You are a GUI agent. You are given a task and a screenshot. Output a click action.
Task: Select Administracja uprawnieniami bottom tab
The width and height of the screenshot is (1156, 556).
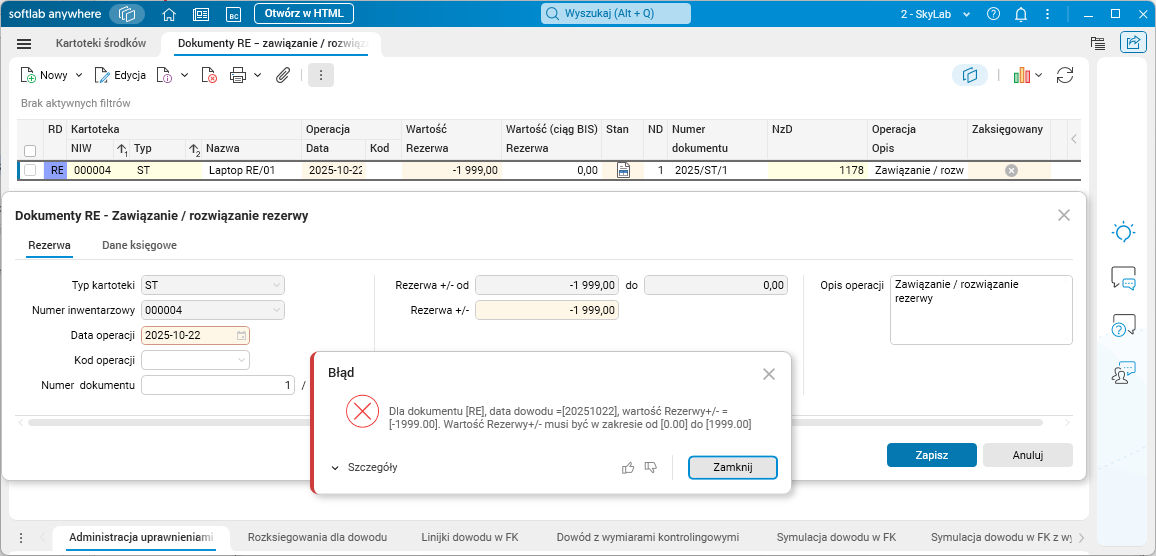(x=141, y=537)
